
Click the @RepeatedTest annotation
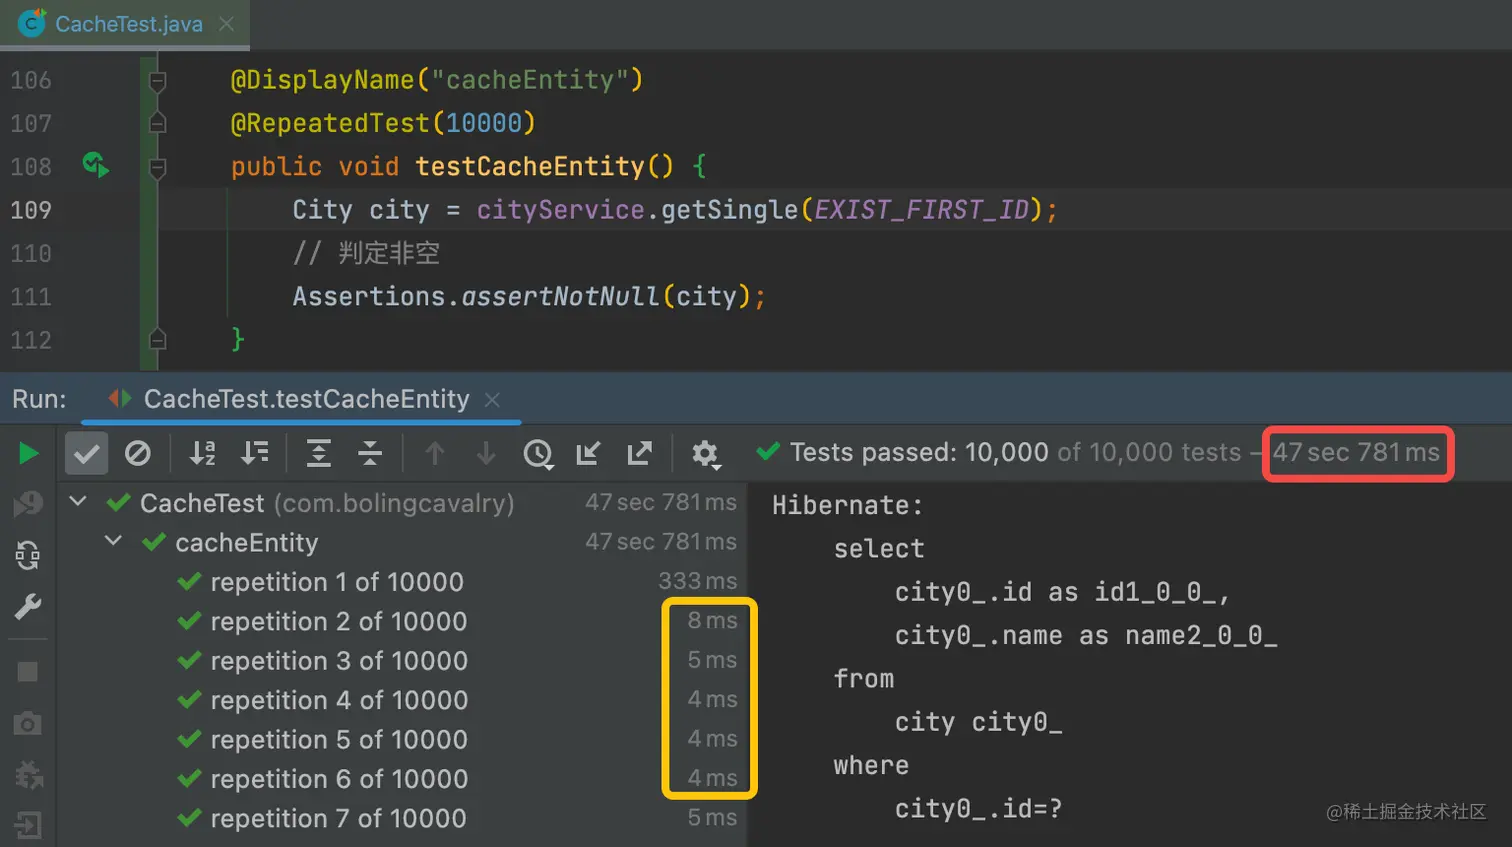coord(330,123)
